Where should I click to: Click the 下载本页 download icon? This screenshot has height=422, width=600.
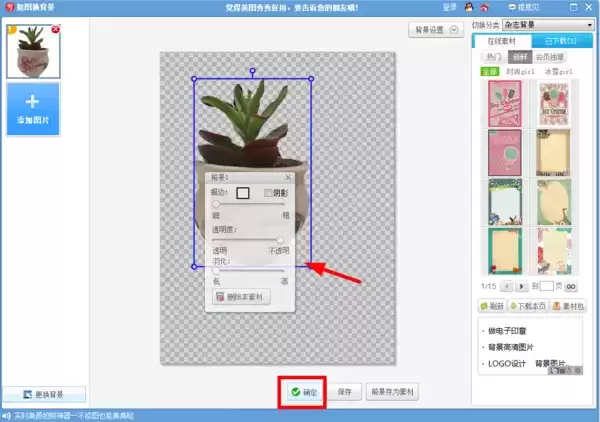[514, 306]
